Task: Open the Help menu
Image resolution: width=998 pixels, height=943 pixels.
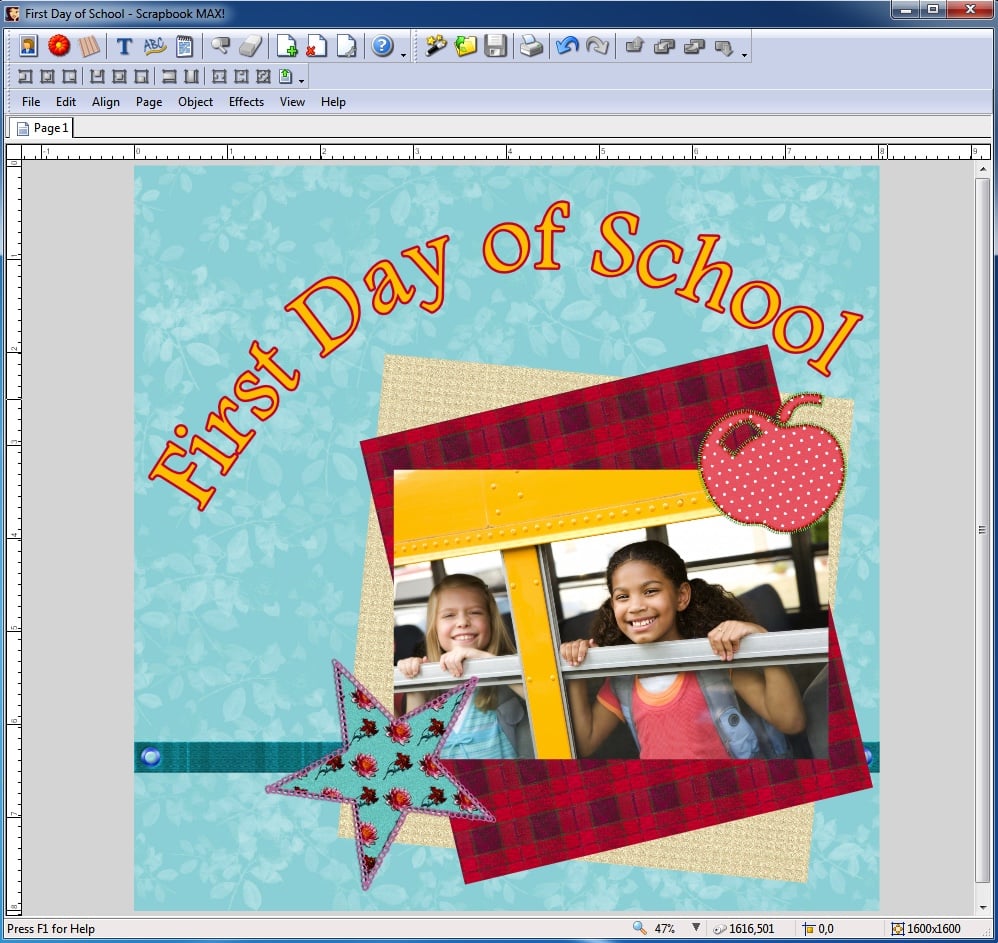Action: tap(333, 102)
